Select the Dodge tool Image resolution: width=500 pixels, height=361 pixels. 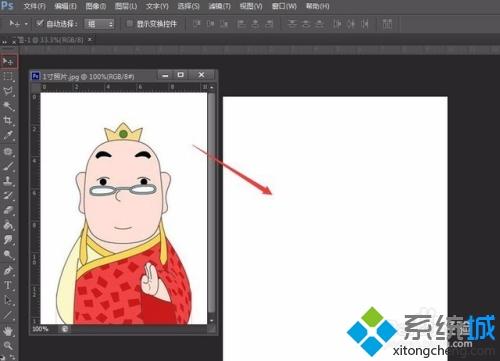[x=8, y=255]
